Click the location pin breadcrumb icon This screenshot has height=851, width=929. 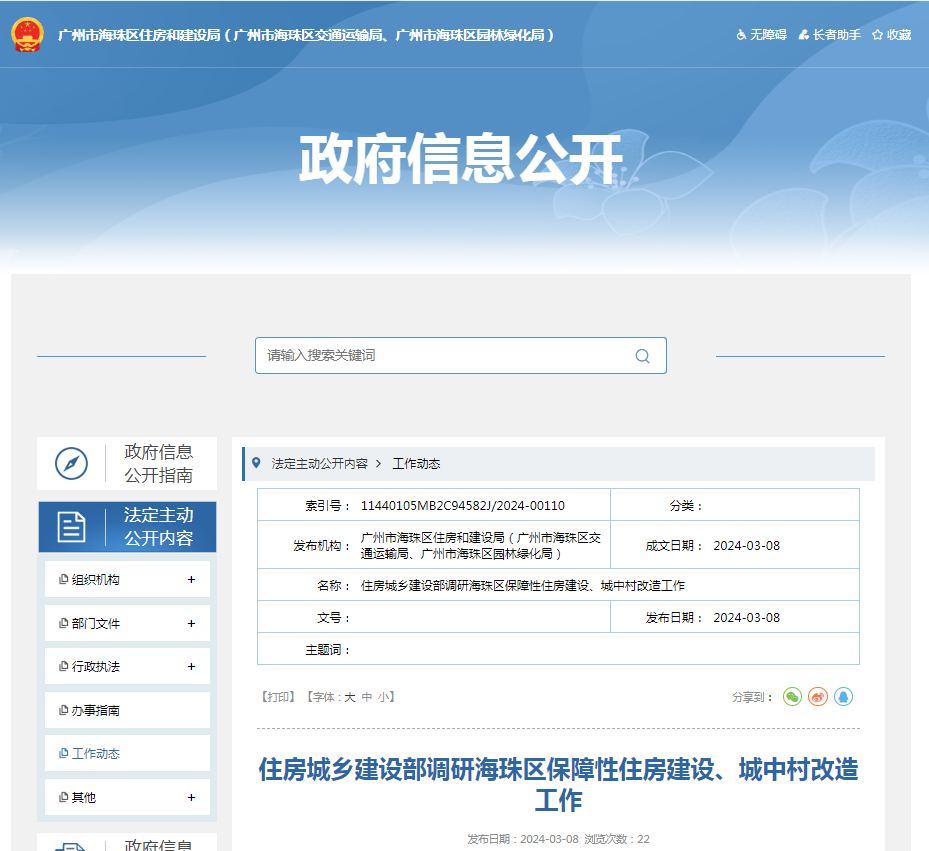[x=257, y=463]
